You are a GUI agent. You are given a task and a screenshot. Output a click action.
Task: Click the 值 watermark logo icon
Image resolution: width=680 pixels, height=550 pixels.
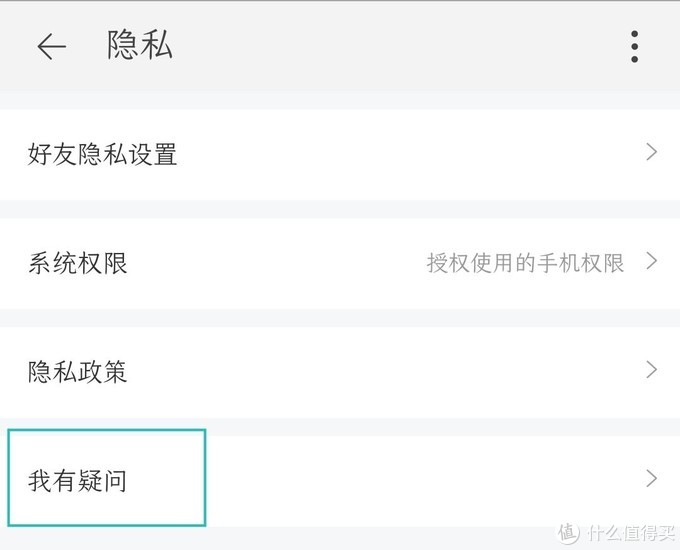567,531
